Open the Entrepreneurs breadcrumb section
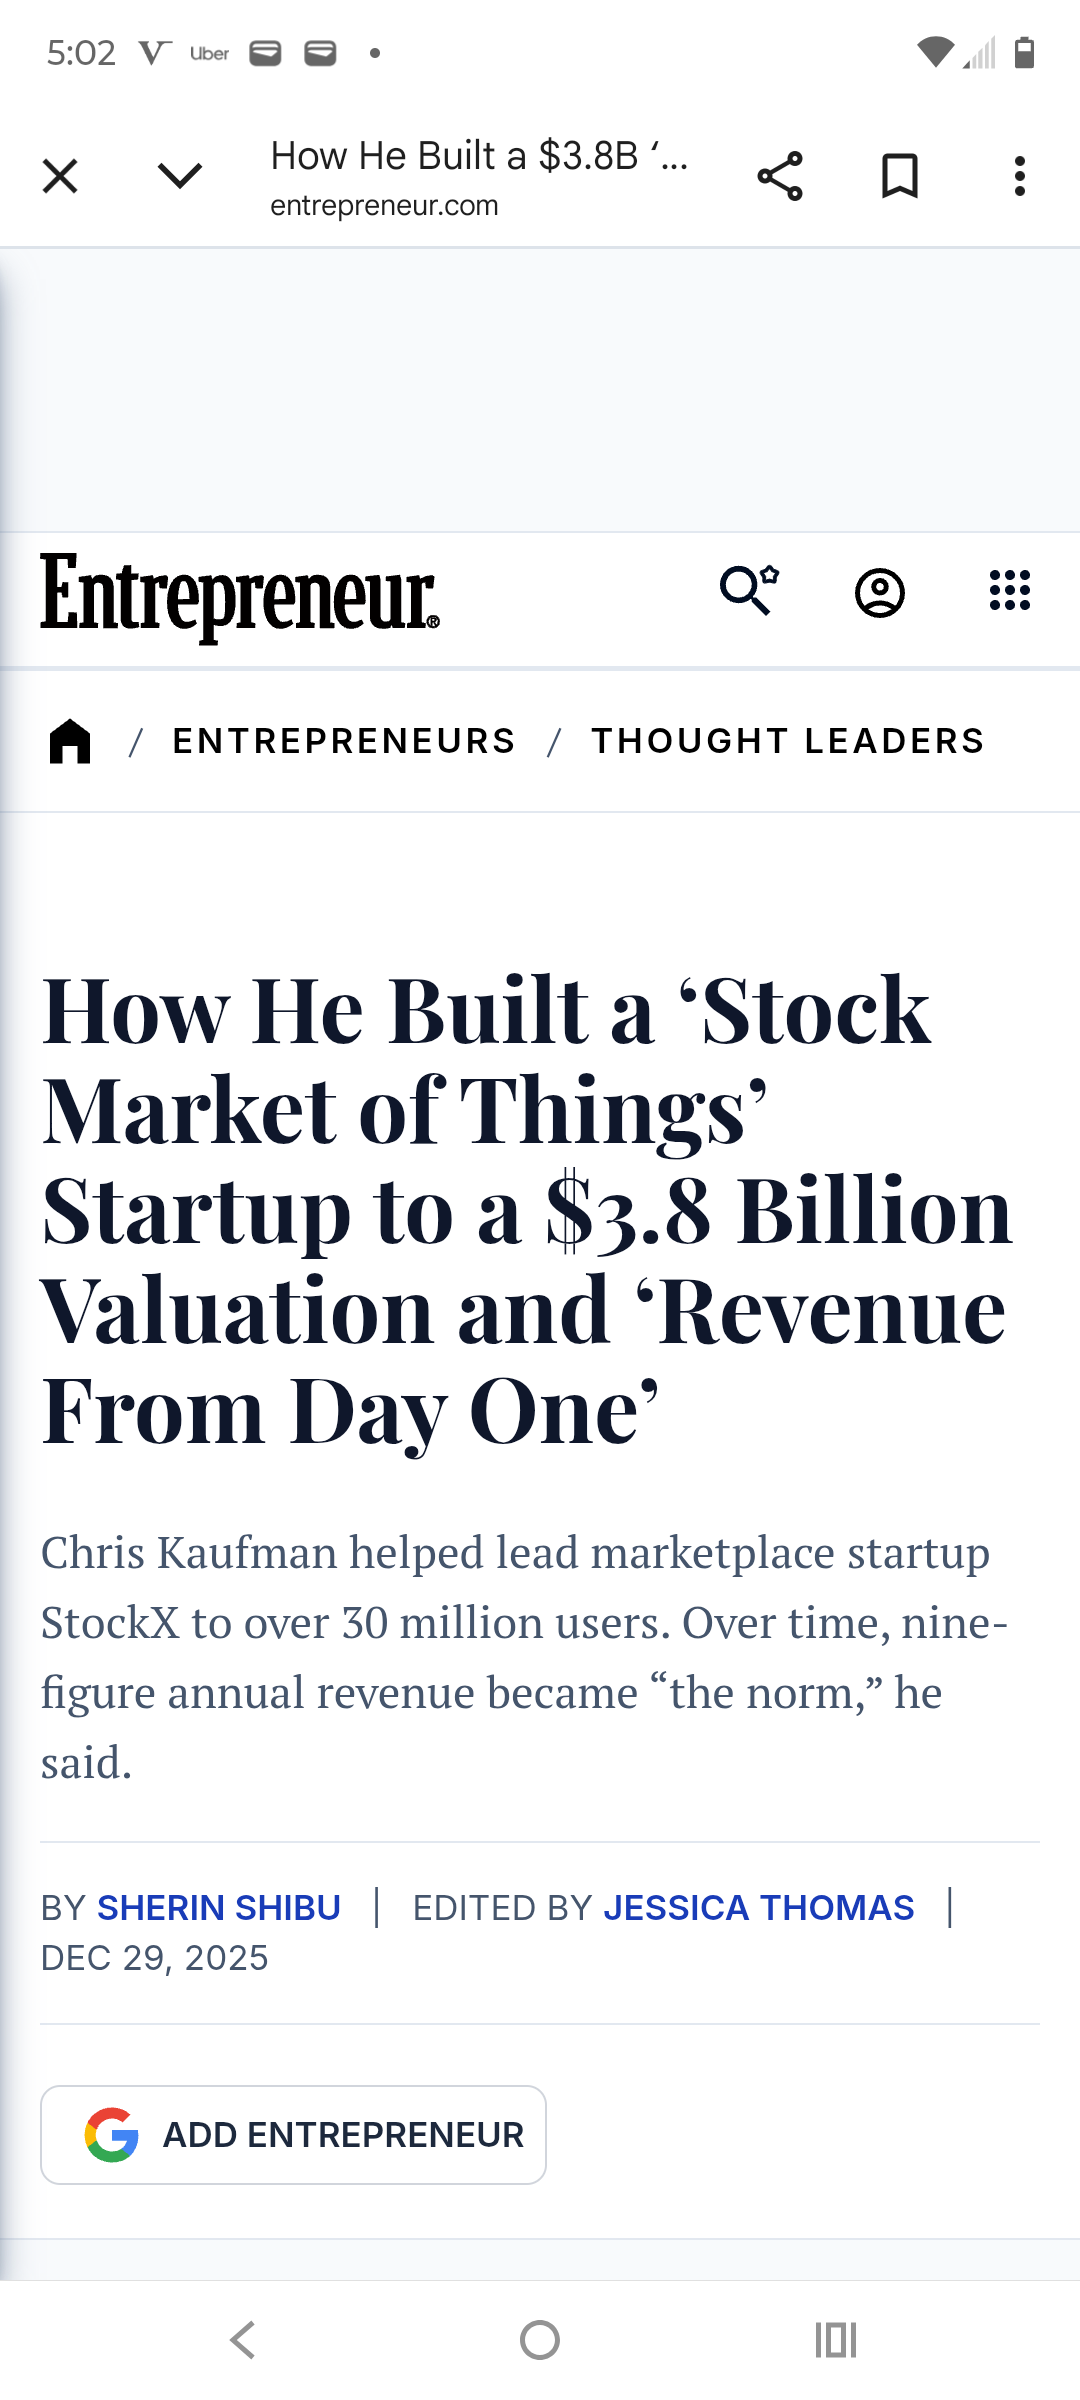Screen dimensions: 1080x2400 tap(344, 742)
